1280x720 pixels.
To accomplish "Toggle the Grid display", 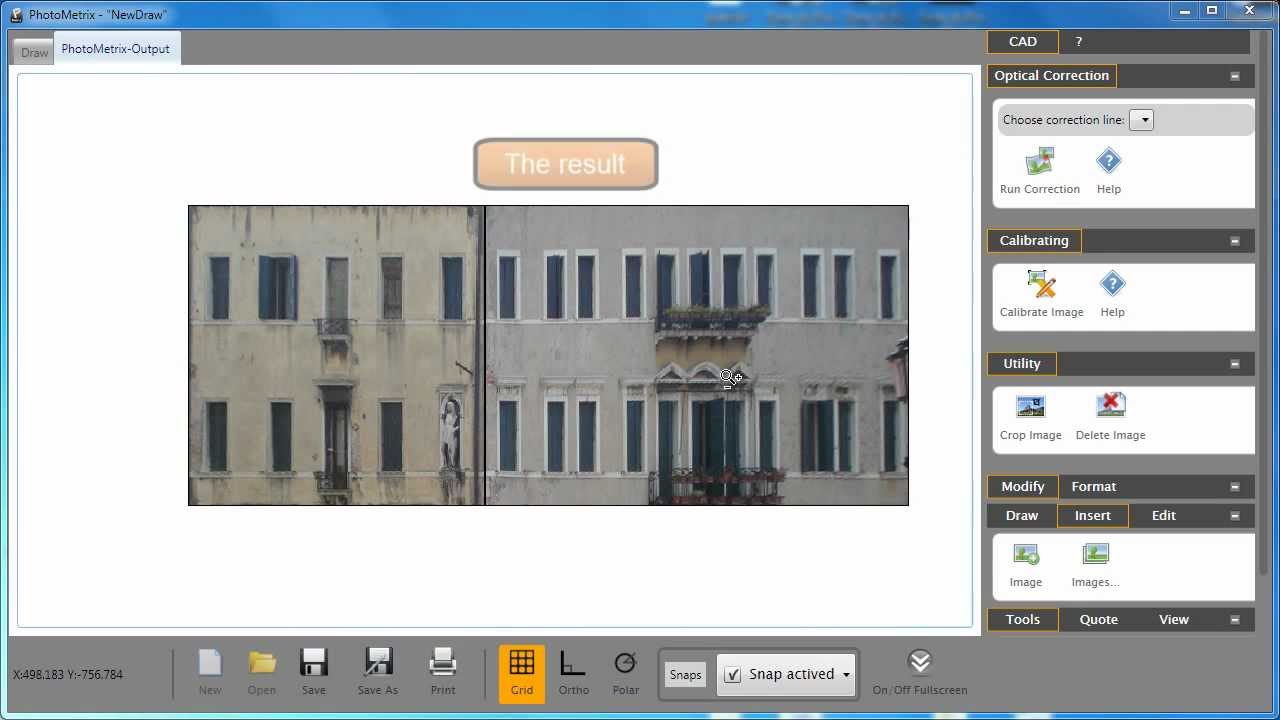I will pos(522,674).
